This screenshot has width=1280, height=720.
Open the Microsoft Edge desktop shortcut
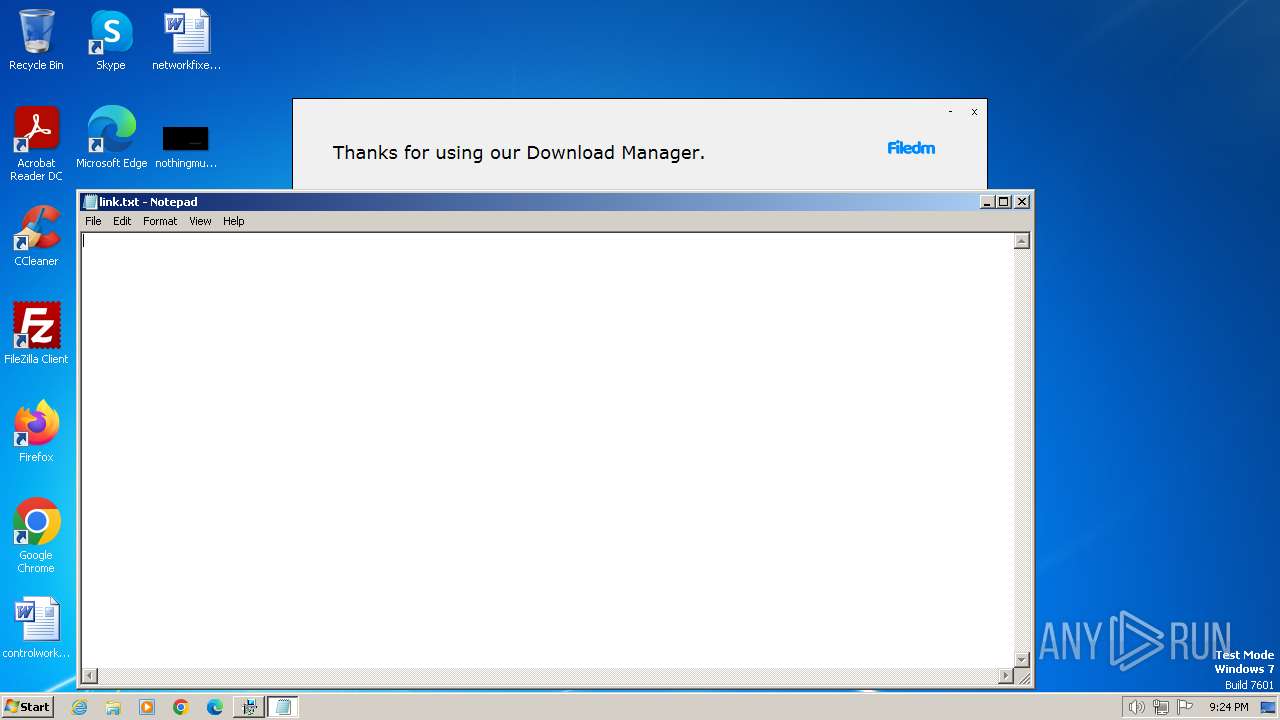click(111, 138)
